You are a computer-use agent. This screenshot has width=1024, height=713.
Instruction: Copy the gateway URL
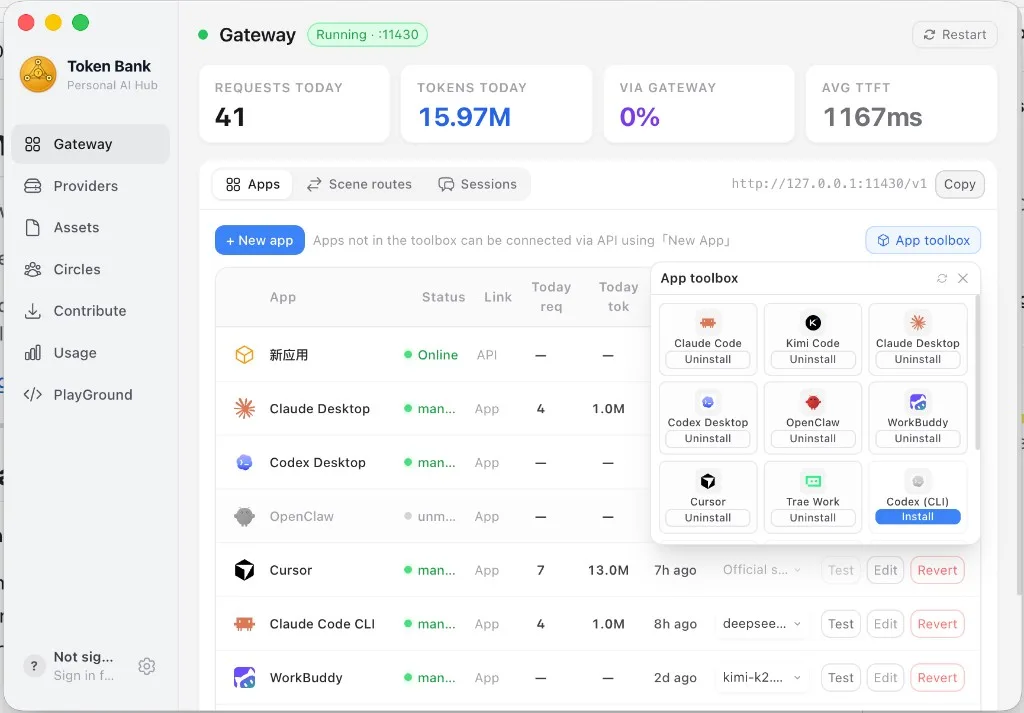(x=959, y=184)
